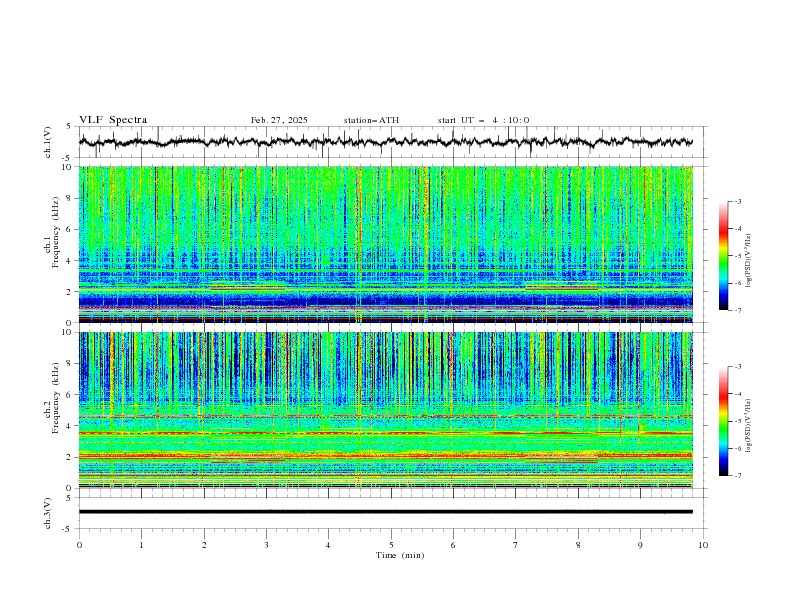Click time axis tick label '5'
The width and height of the screenshot is (792, 612).
[391, 545]
